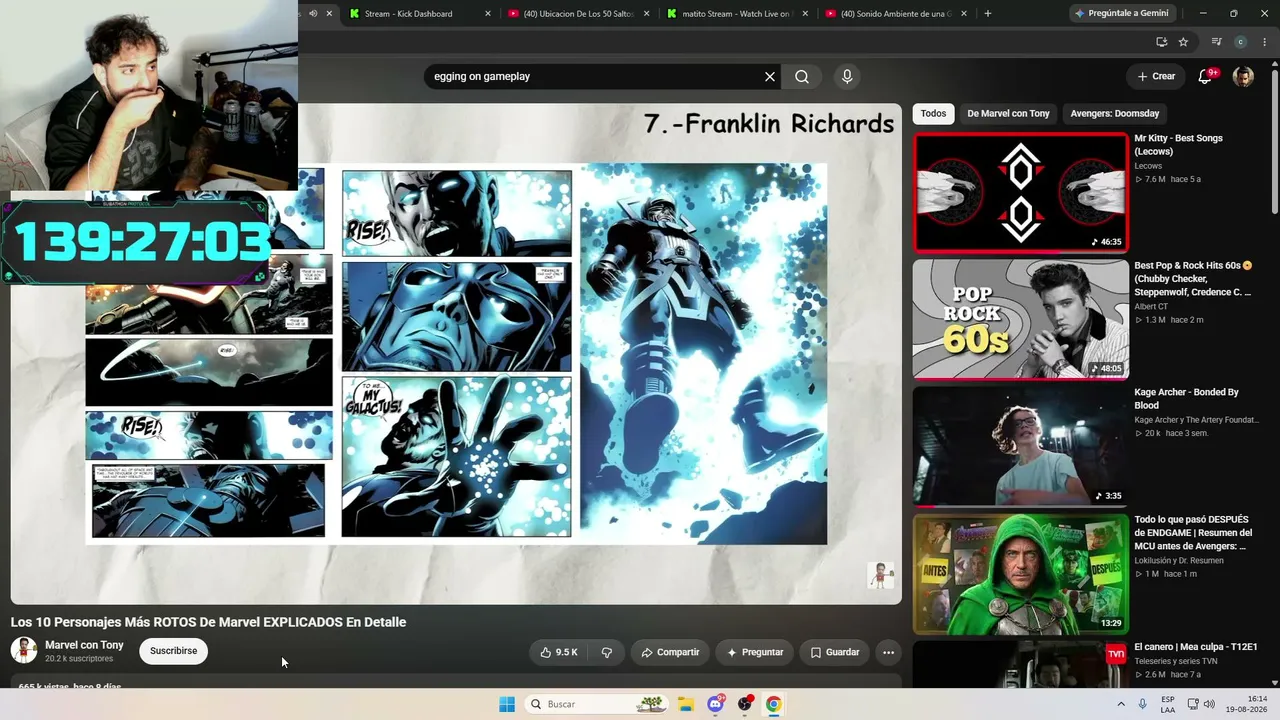This screenshot has width=1280, height=720.
Task: Open El canero Mea culpa video thumbnail
Action: [1020, 664]
